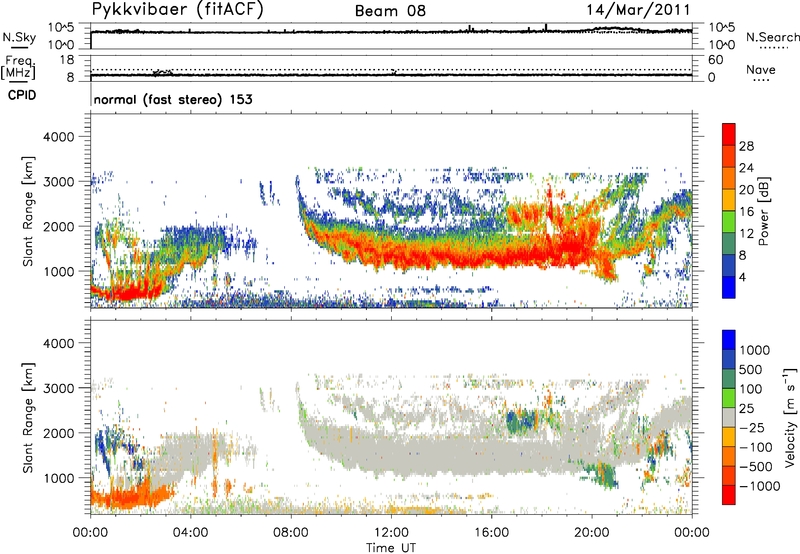Click the date '14/Mar/2011'
This screenshot has height=554, width=800.
(638, 10)
